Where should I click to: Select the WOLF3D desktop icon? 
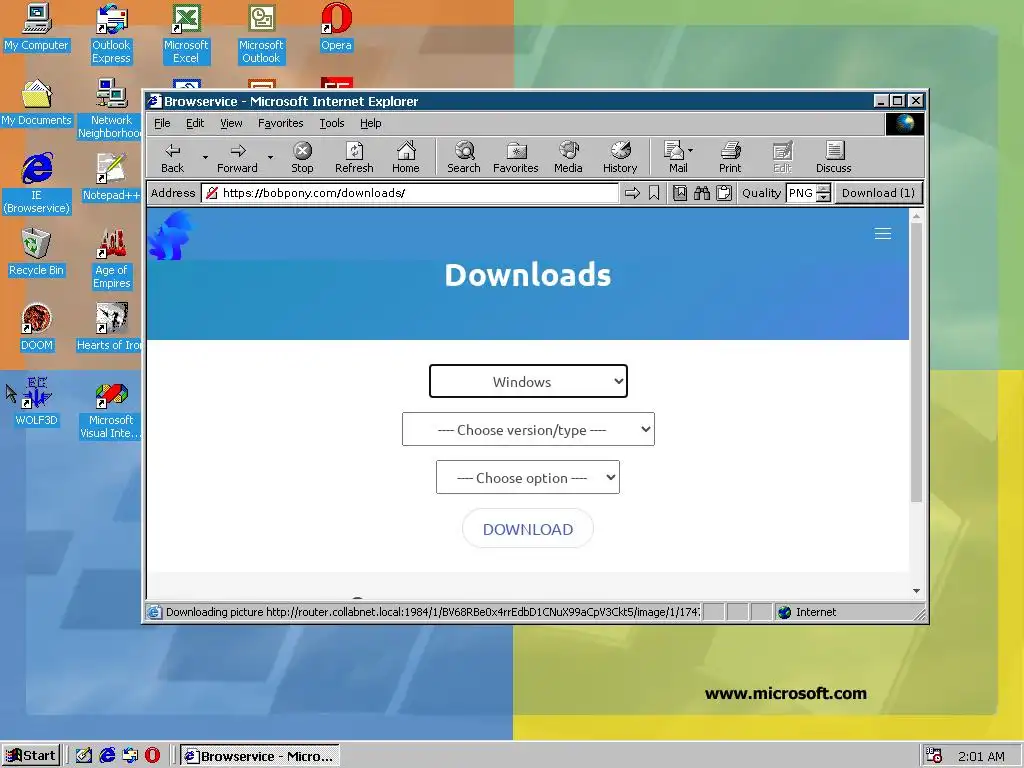[37, 403]
